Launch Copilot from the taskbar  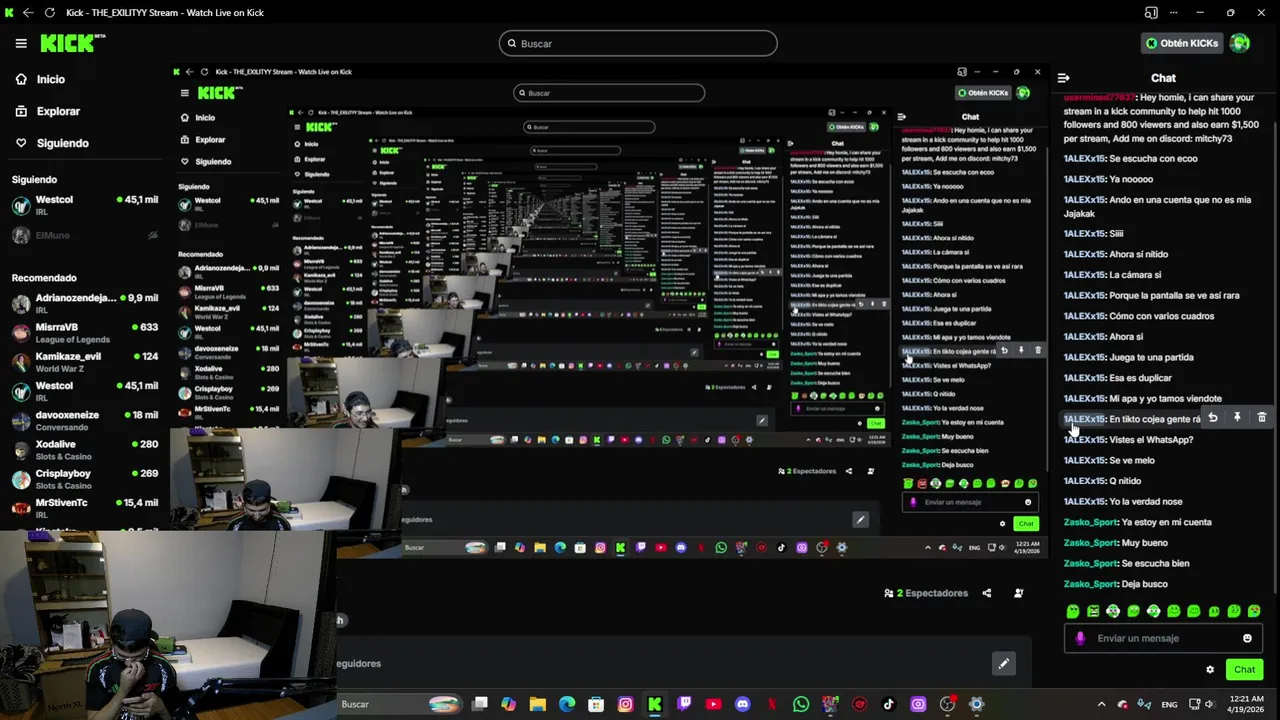(509, 704)
